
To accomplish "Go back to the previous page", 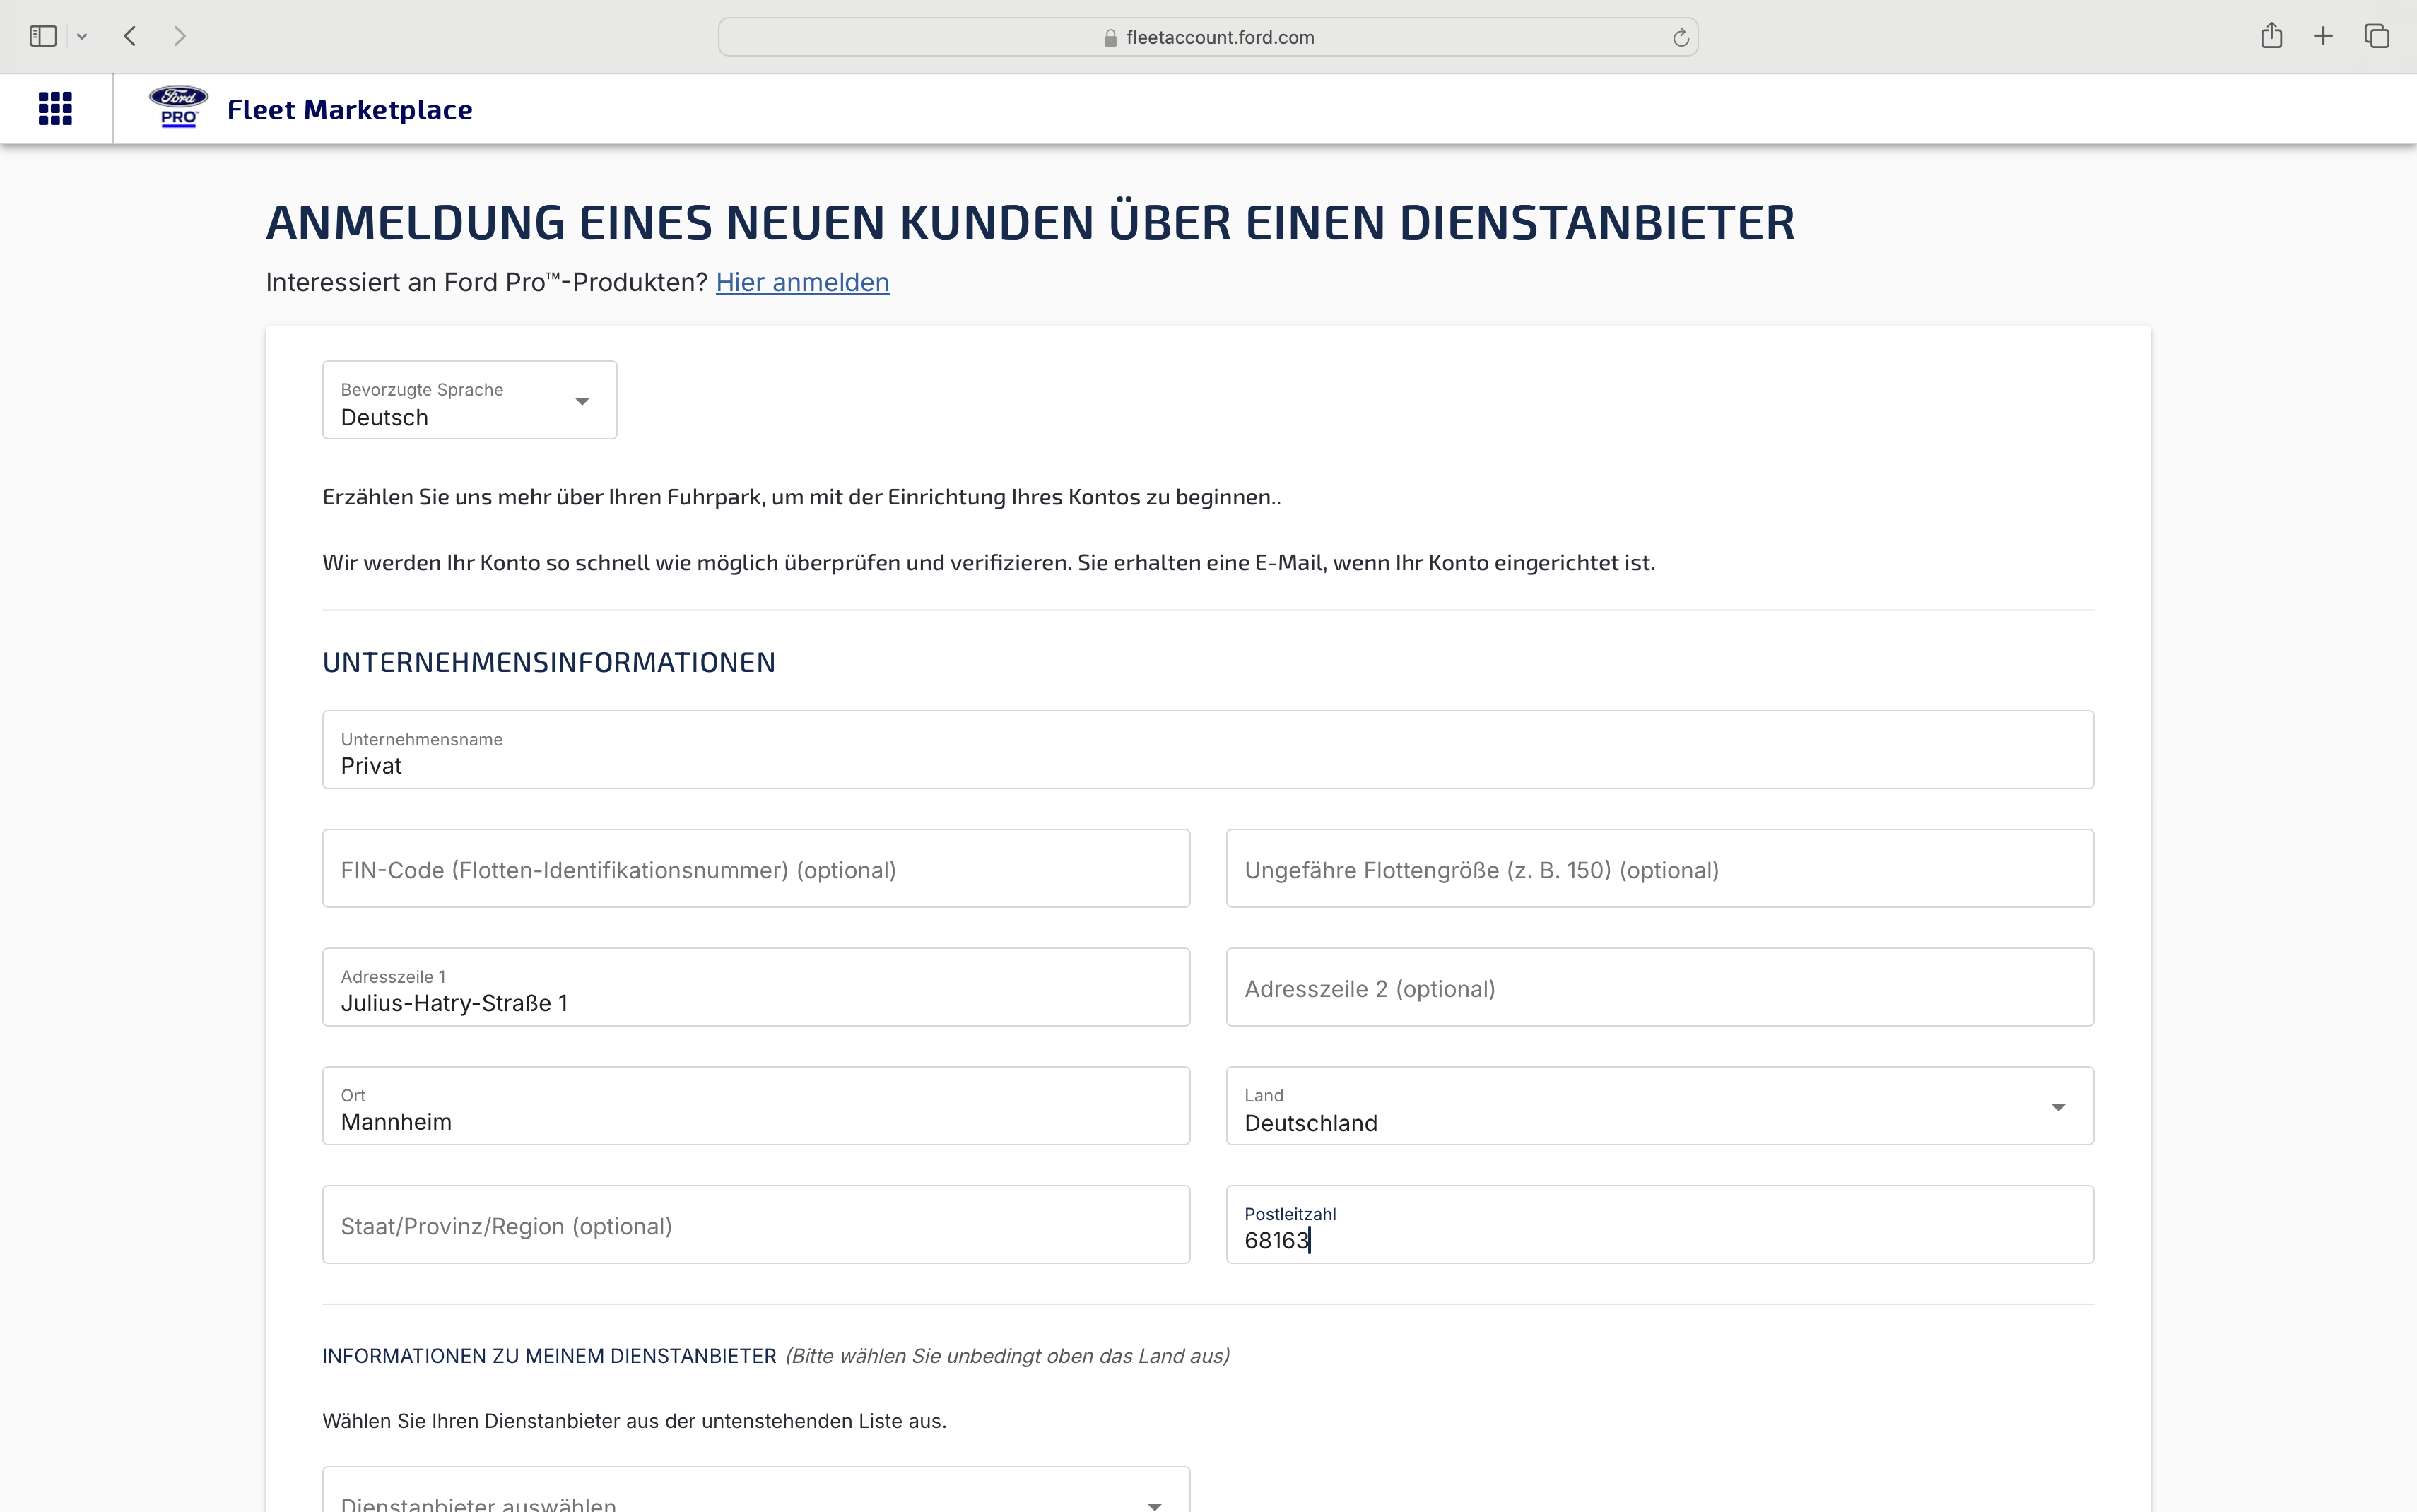I will coord(130,36).
